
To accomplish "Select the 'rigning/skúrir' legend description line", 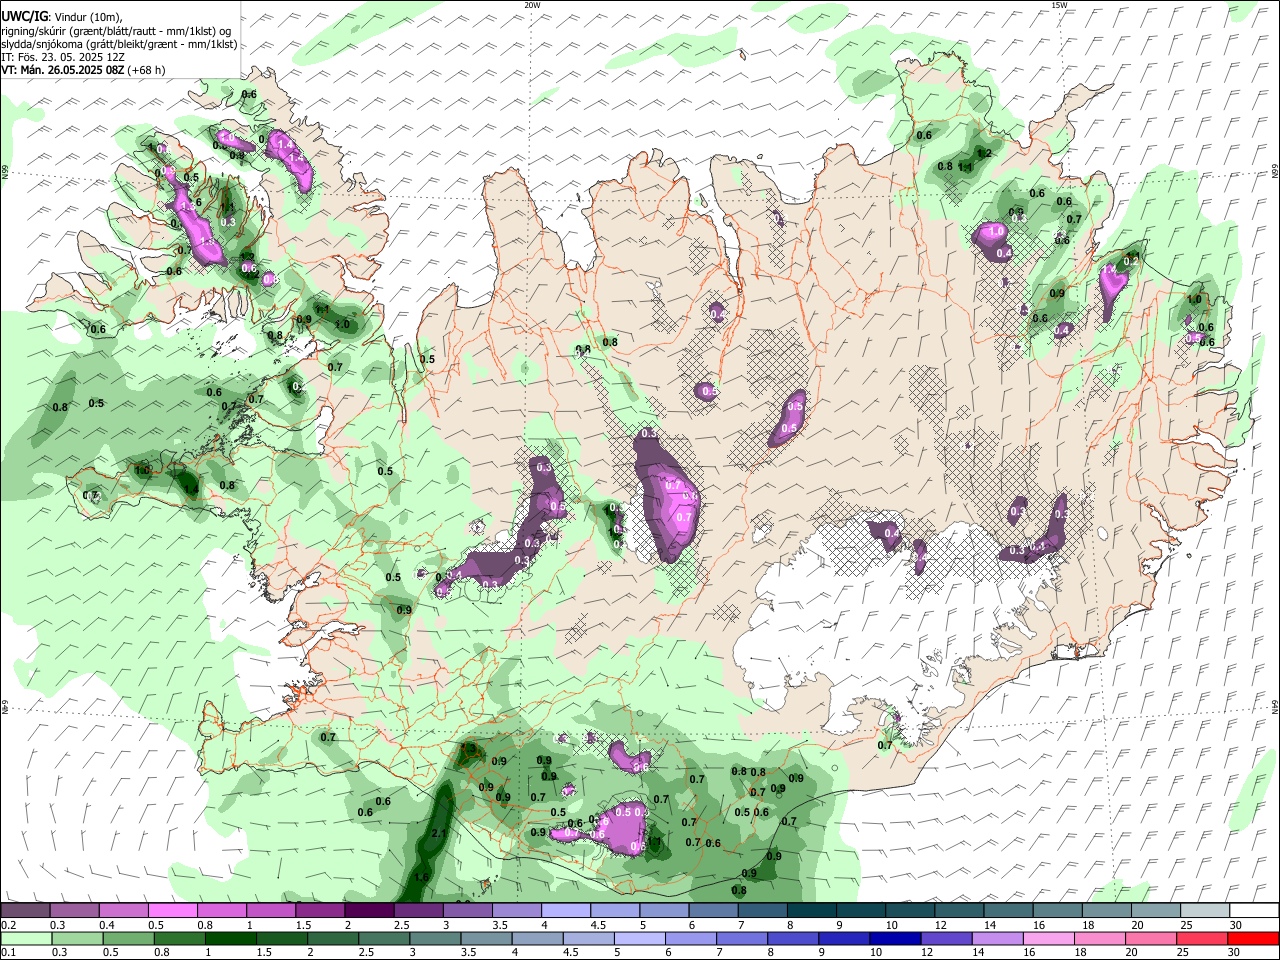I will coord(116,31).
